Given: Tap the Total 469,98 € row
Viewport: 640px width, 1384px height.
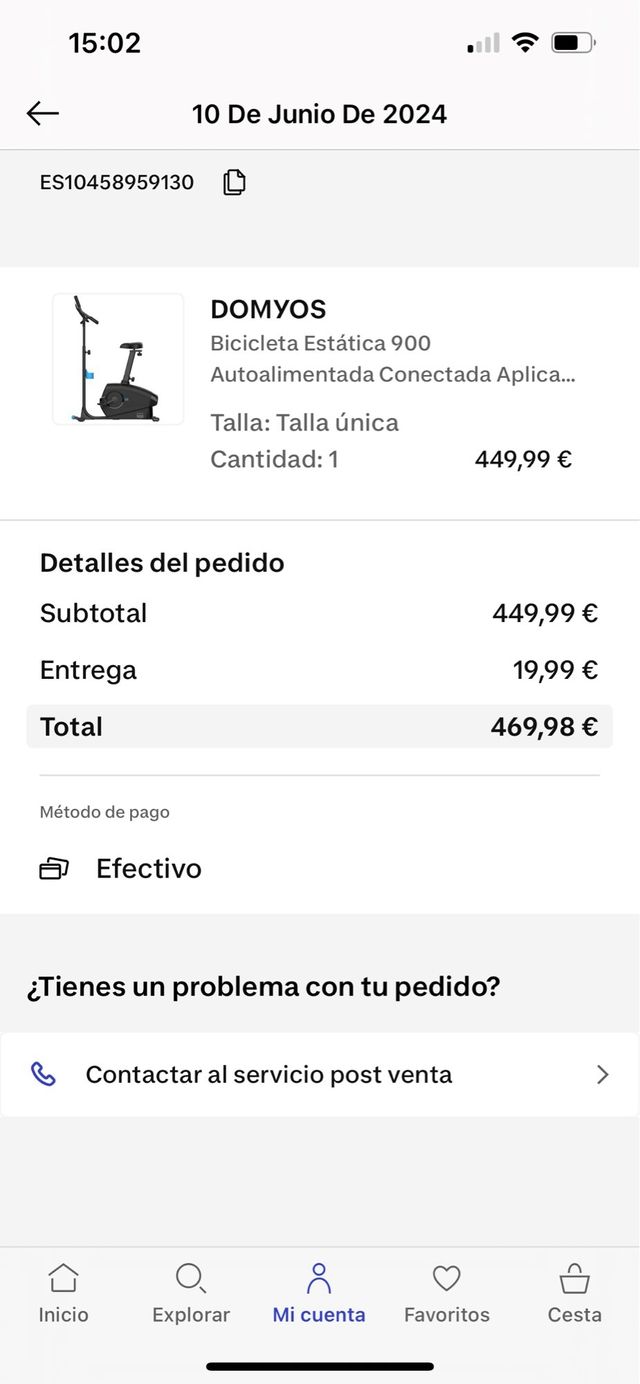Looking at the screenshot, I should coord(319,726).
